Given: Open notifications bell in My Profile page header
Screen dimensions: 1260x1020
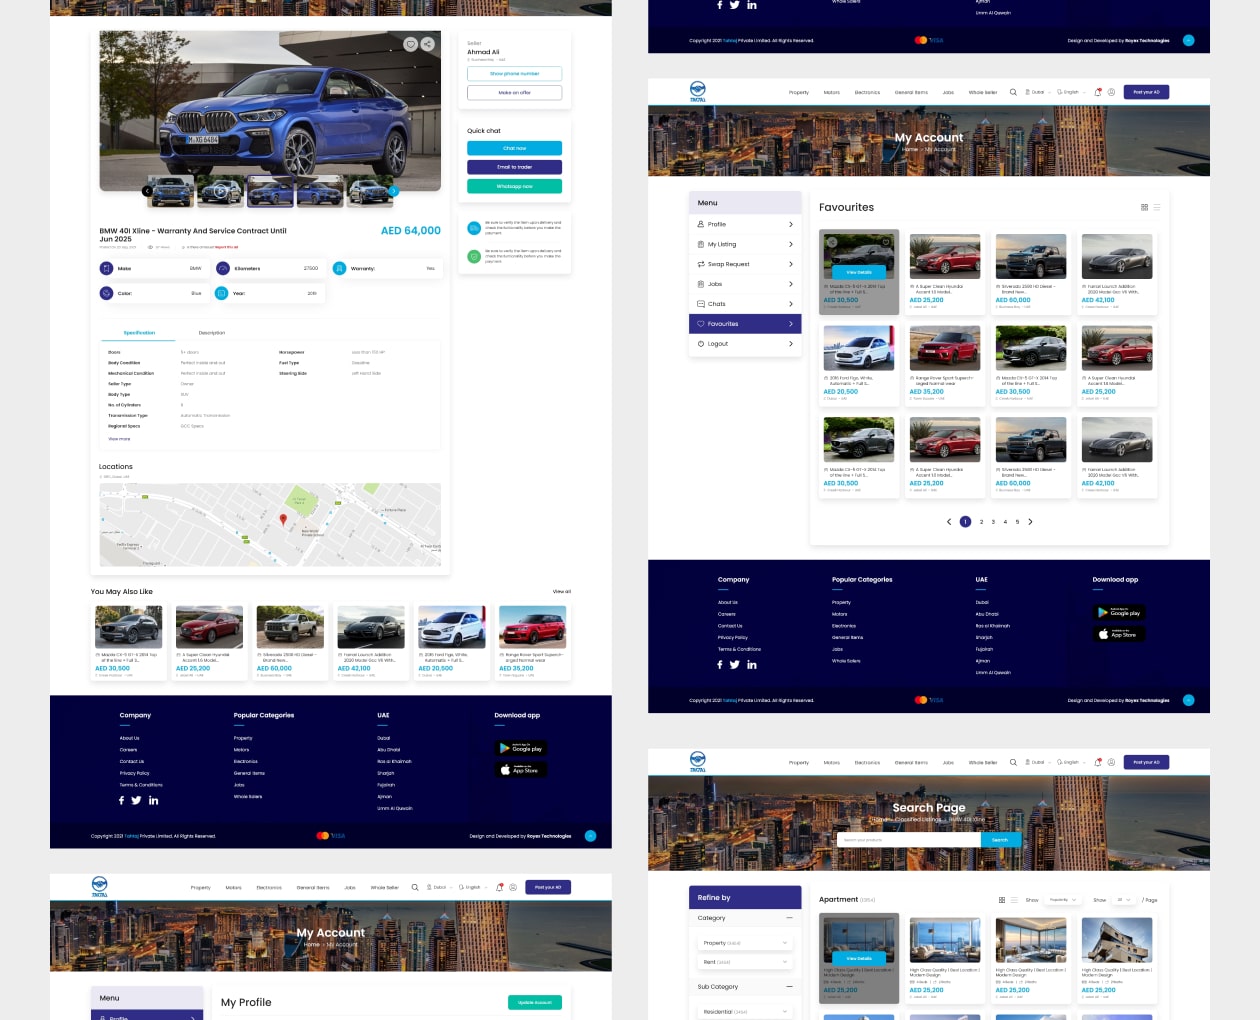Looking at the screenshot, I should pyautogui.click(x=500, y=887).
